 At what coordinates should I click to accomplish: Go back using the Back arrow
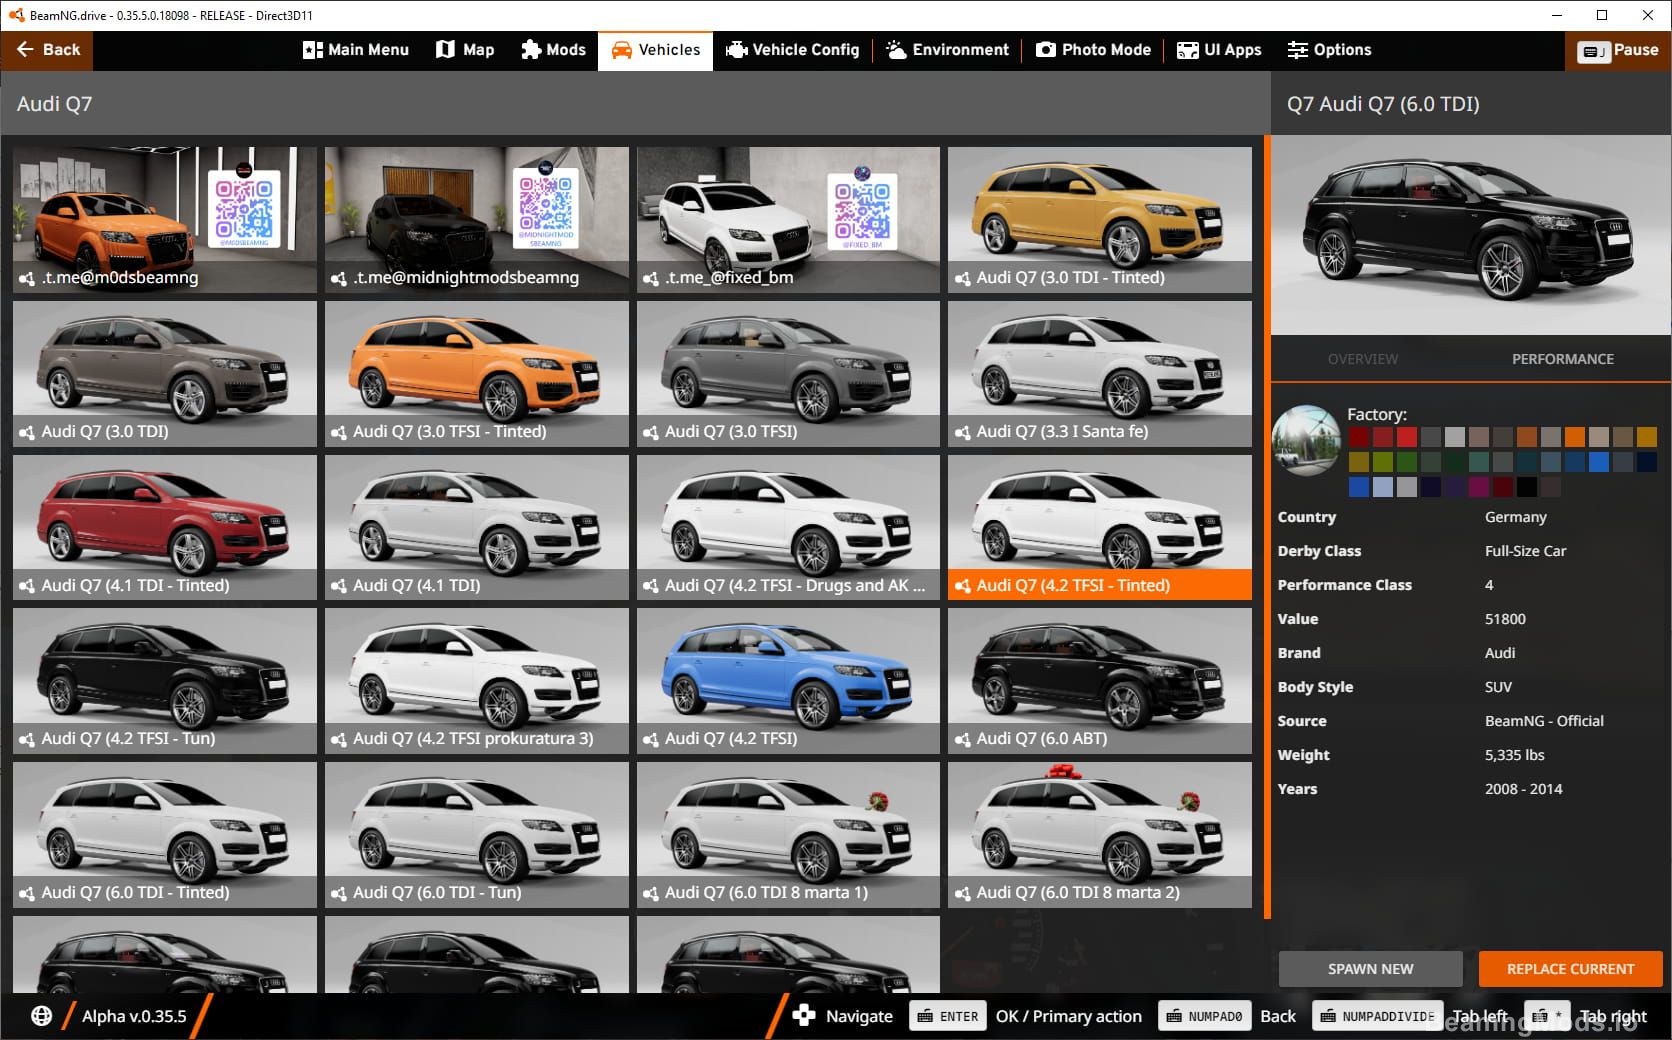point(47,50)
